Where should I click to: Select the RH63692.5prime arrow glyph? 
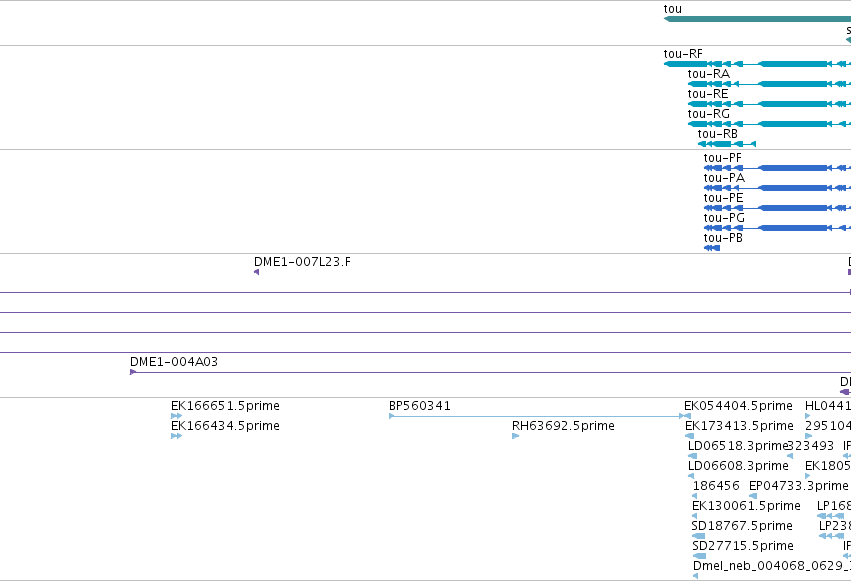click(x=515, y=436)
